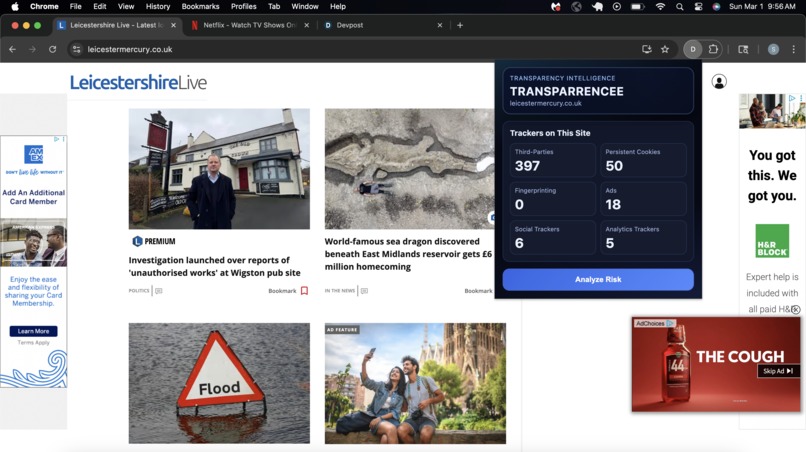806x452 pixels.
Task: Open the Bookmarks menu
Action: (200, 7)
